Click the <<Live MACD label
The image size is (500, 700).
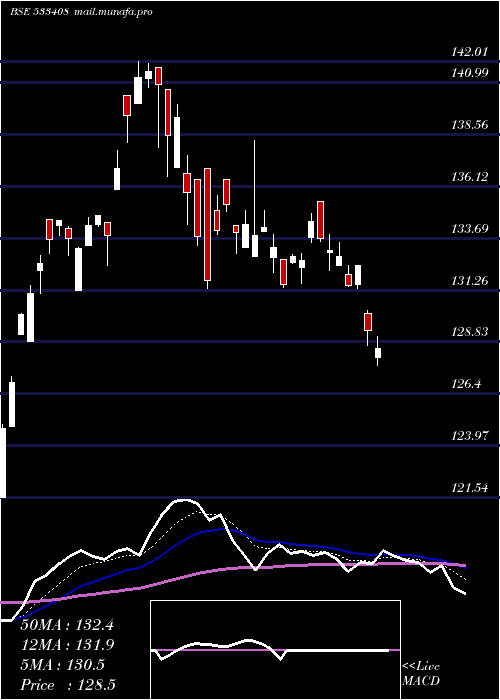[x=421, y=673]
